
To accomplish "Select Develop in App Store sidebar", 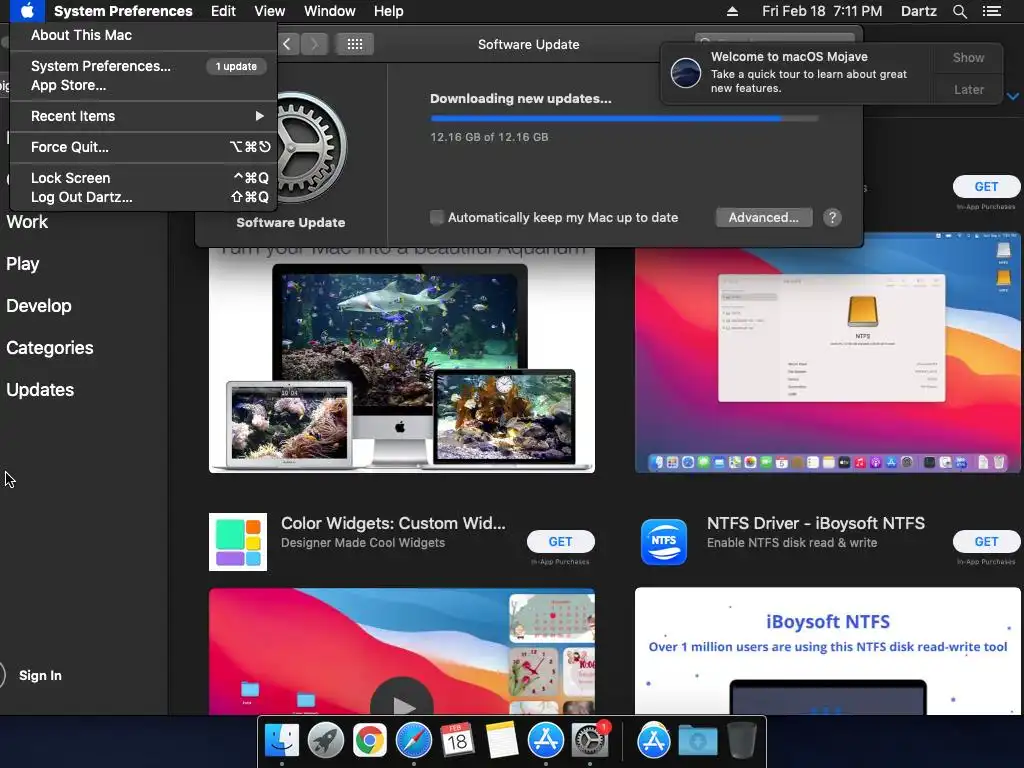I will [x=39, y=306].
